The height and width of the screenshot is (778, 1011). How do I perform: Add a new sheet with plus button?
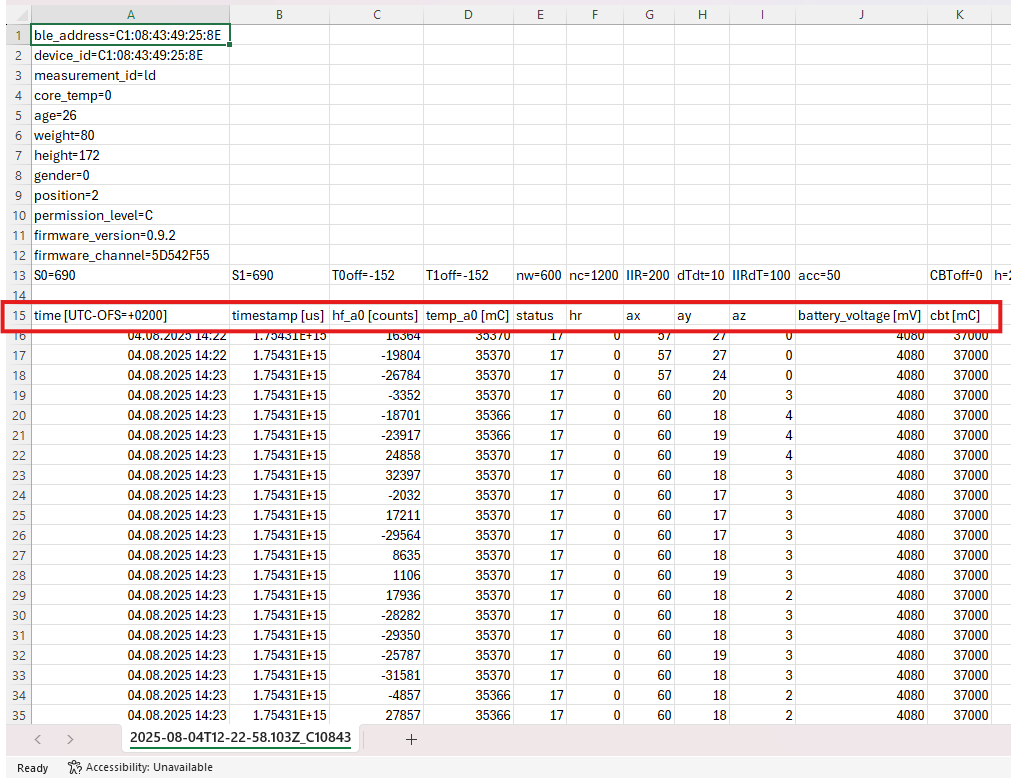[x=411, y=739]
